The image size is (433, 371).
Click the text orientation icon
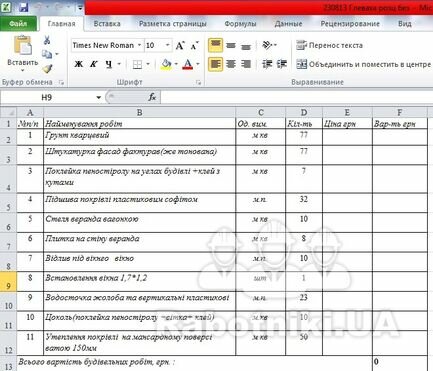pos(267,45)
